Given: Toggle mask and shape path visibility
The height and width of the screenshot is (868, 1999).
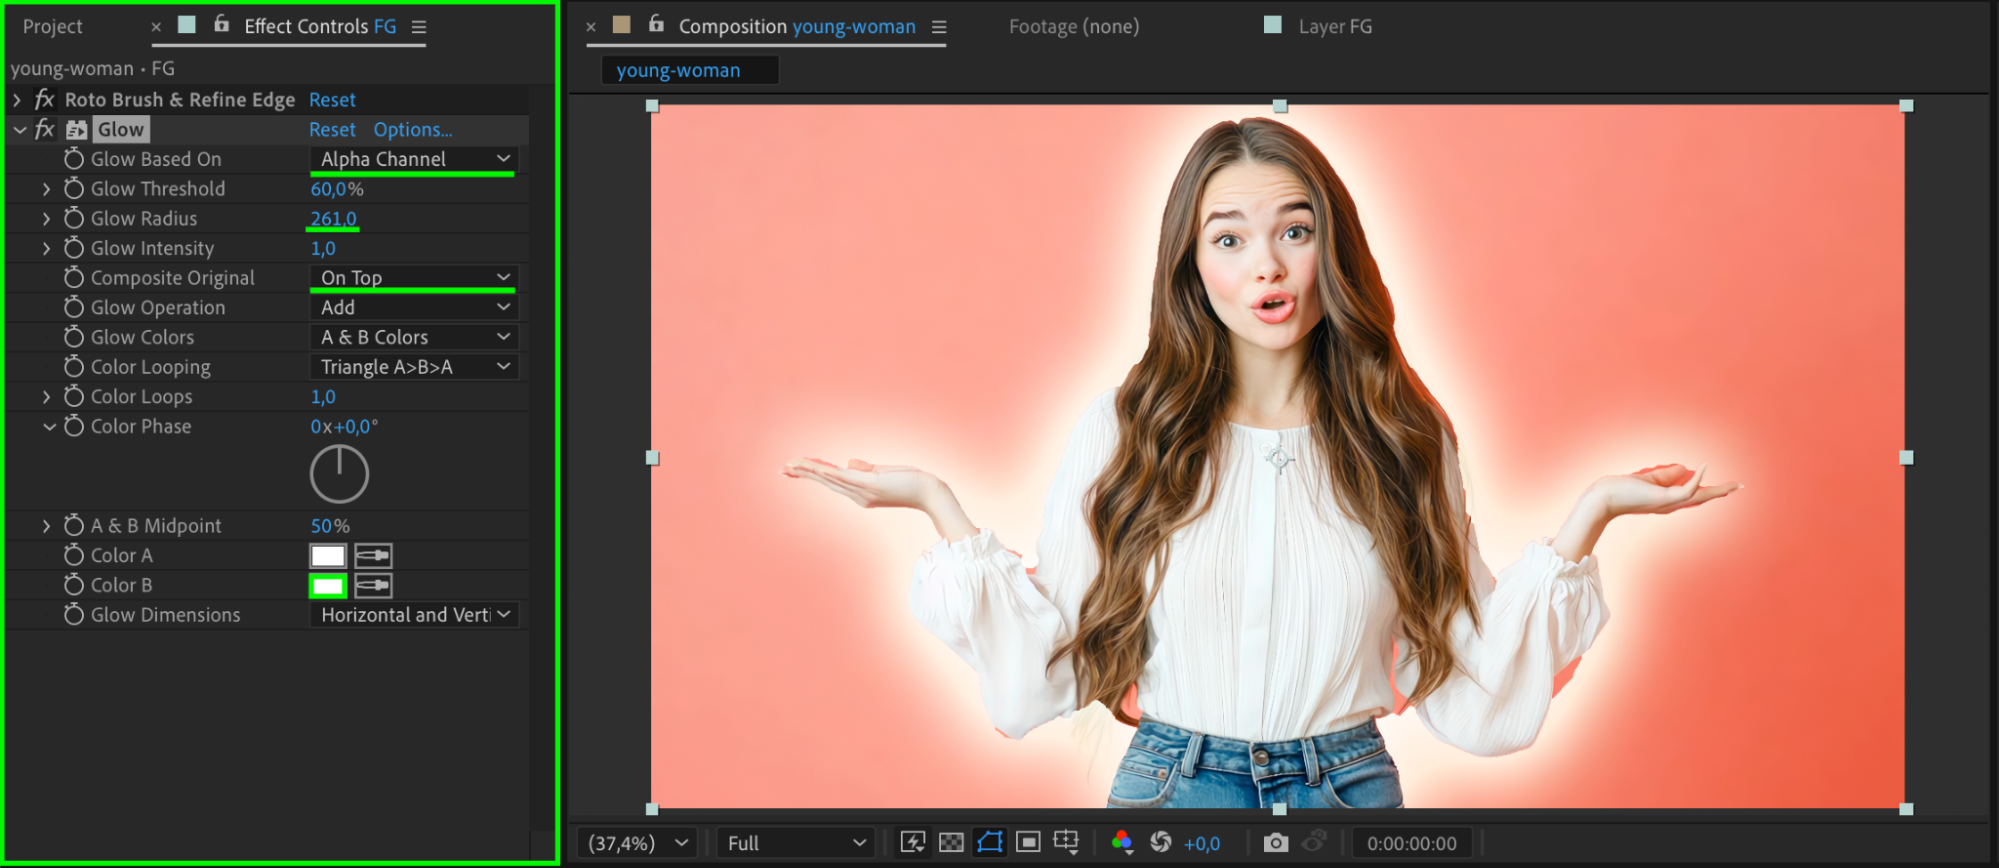Looking at the screenshot, I should click(989, 842).
